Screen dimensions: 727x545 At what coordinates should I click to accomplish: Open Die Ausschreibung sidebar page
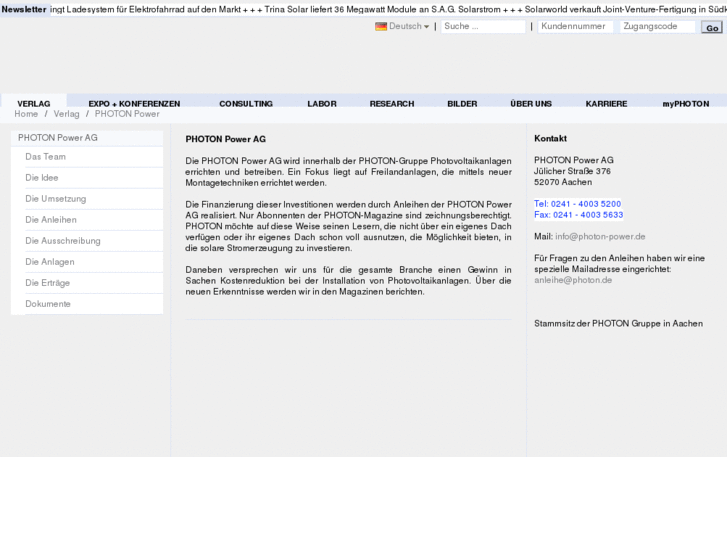[x=94, y=241]
